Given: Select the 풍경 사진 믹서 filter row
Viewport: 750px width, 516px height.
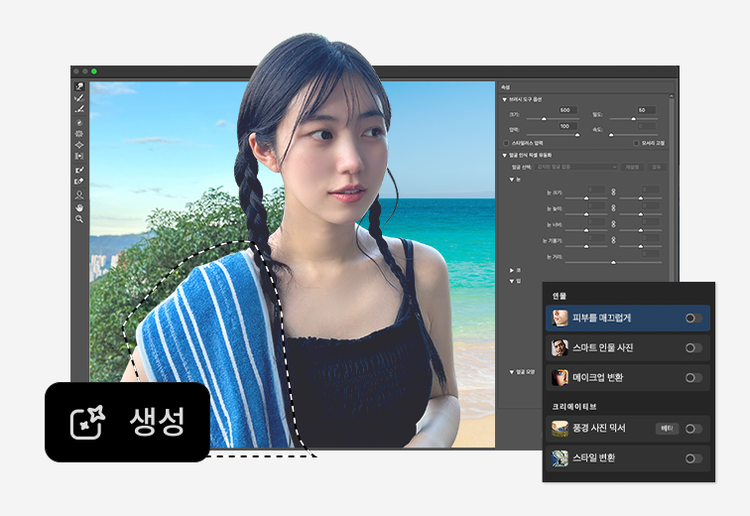Looking at the screenshot, I should click(x=628, y=428).
